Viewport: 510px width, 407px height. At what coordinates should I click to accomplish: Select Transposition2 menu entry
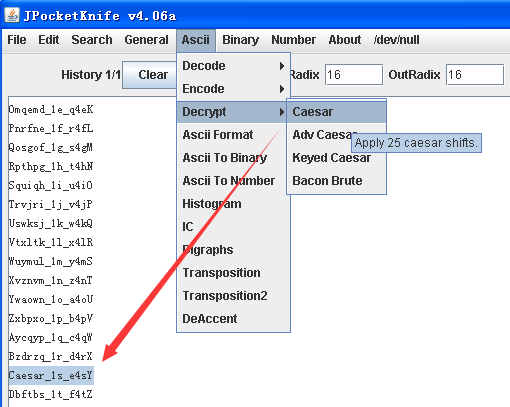coord(233,296)
